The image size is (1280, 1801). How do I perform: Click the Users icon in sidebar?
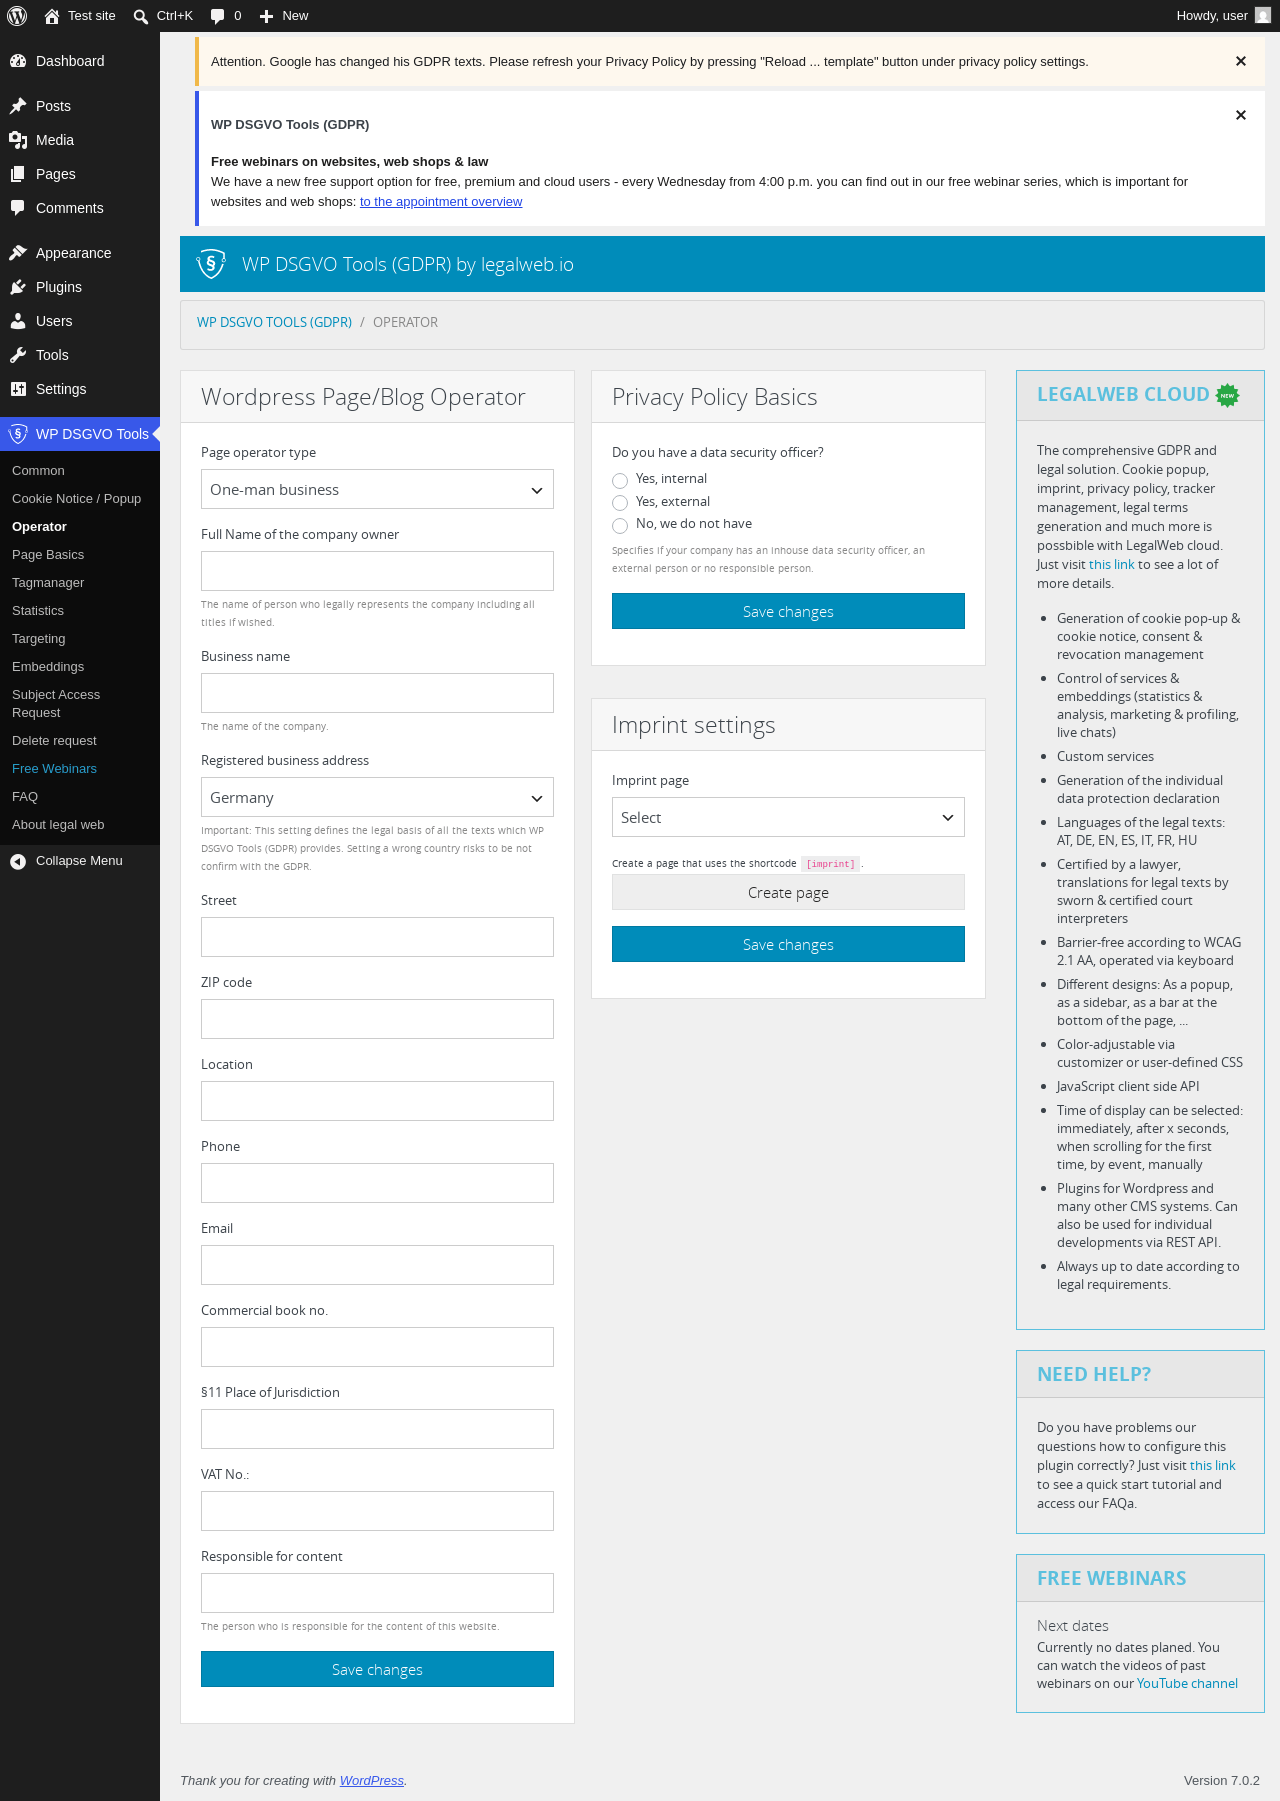click(x=18, y=321)
